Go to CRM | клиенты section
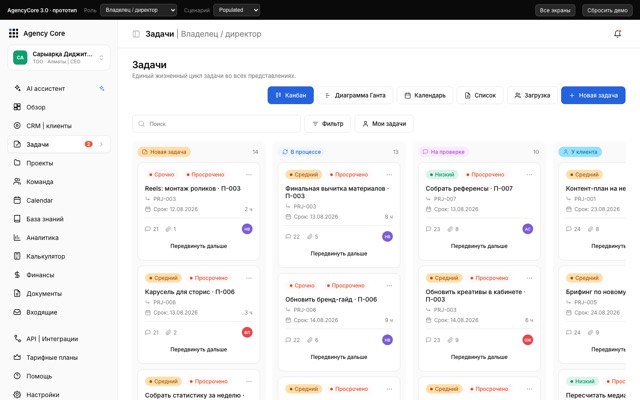The height and width of the screenshot is (400, 640). [x=59, y=126]
